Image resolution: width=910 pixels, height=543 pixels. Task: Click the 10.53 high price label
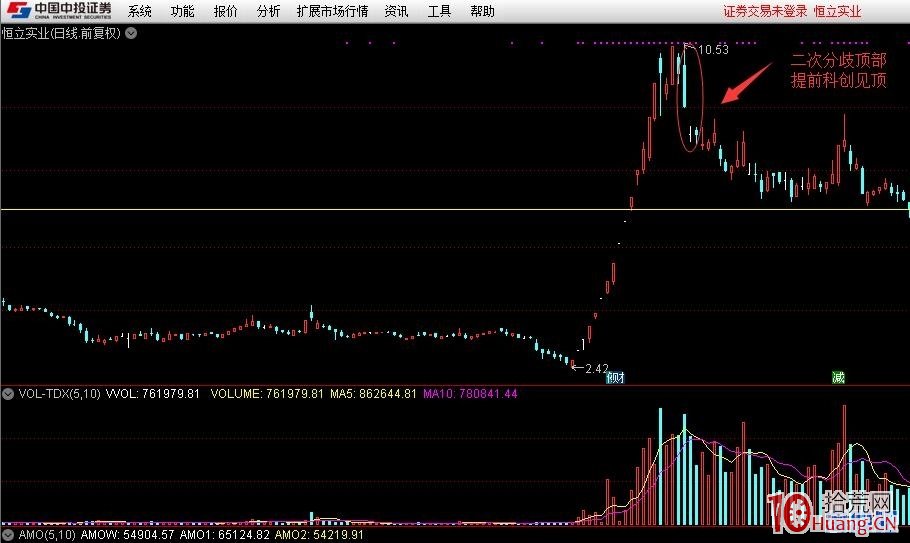coord(713,50)
